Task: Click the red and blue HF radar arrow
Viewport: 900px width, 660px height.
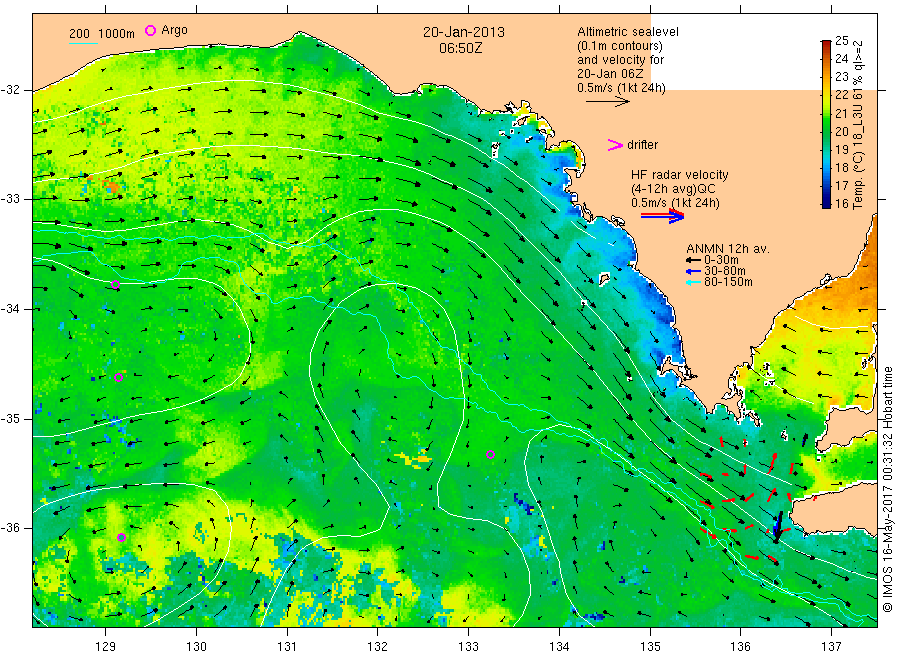Action: click(663, 216)
